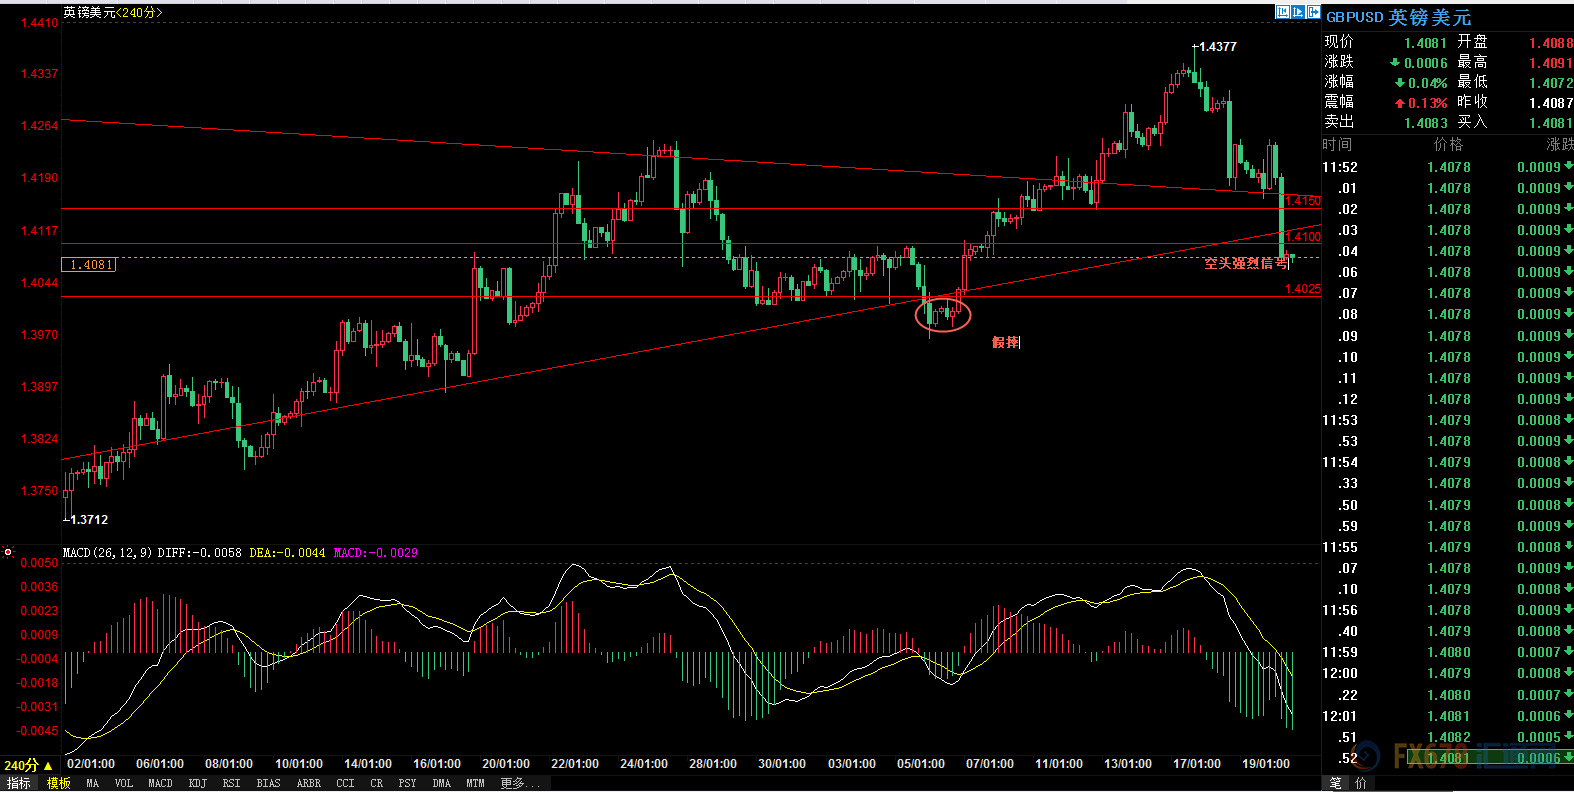Switch to the 指标 tab
The width and height of the screenshot is (1574, 792).
click(19, 783)
